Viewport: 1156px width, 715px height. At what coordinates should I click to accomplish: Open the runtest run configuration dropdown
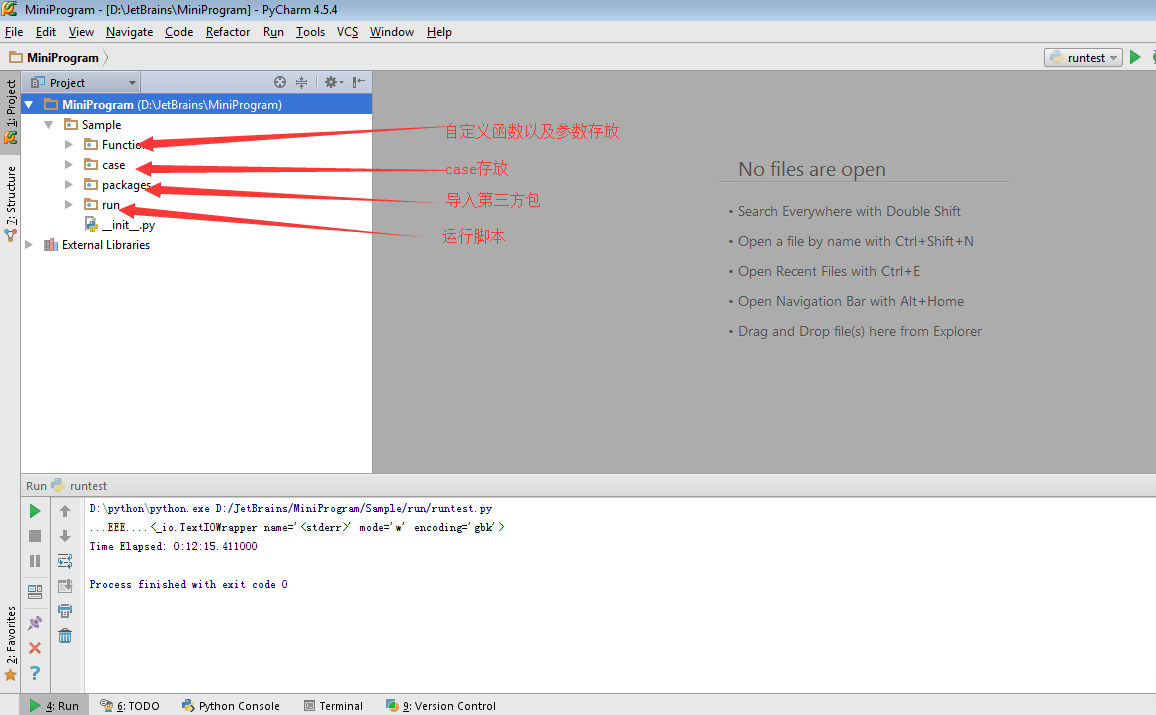pyautogui.click(x=1083, y=57)
